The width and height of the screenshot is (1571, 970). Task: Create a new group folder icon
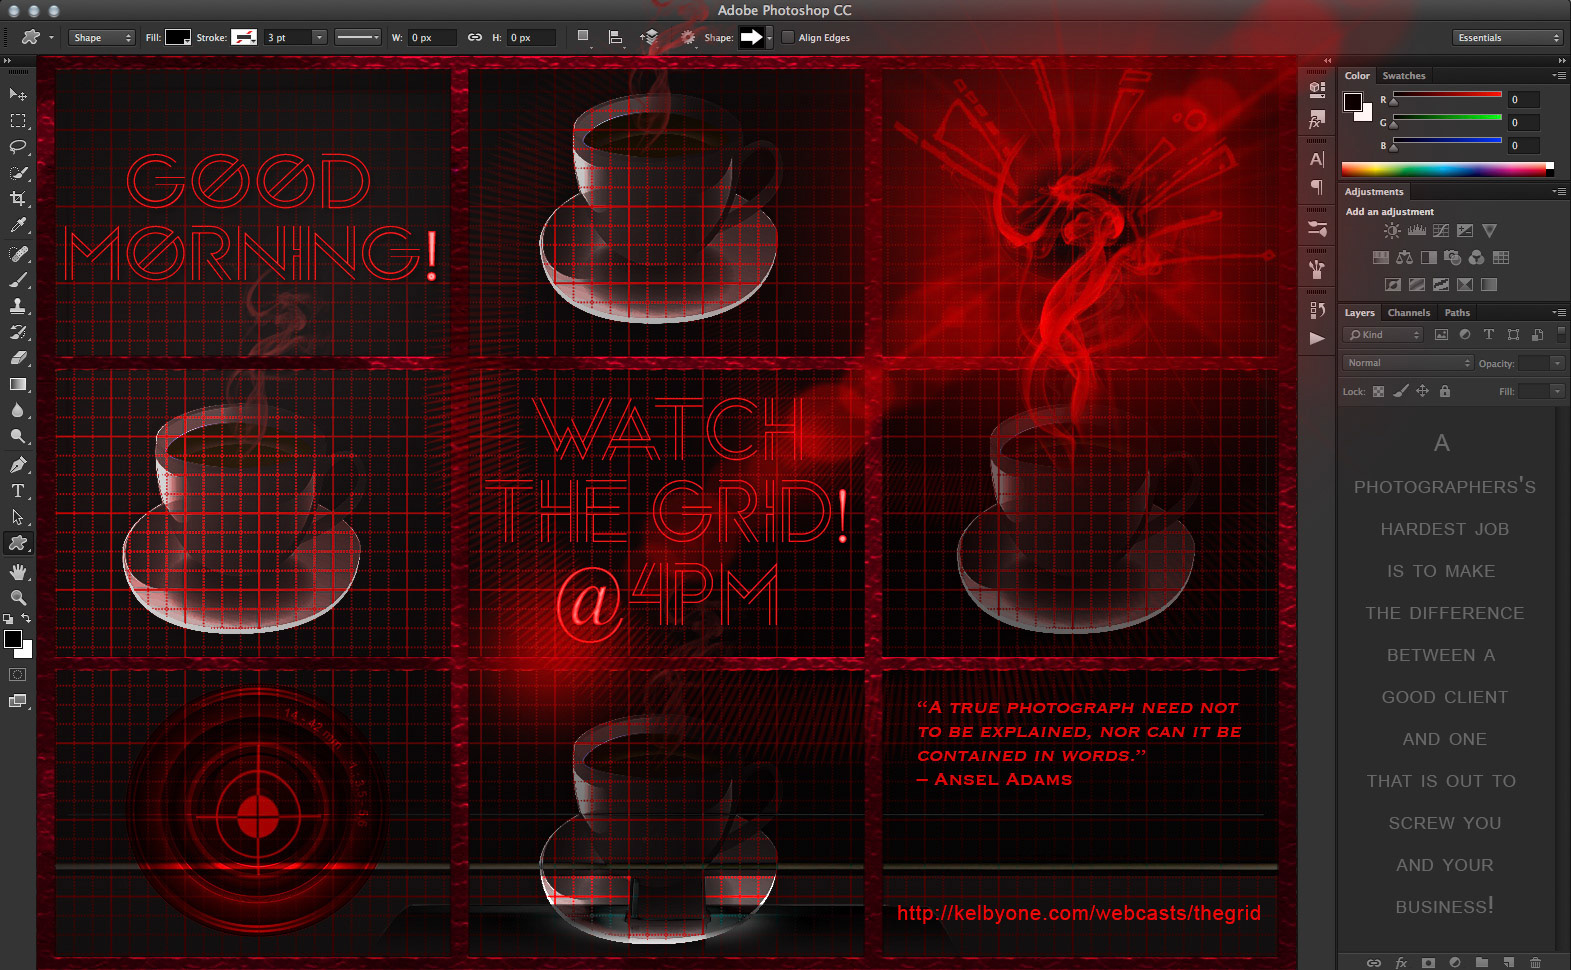[x=1481, y=962]
